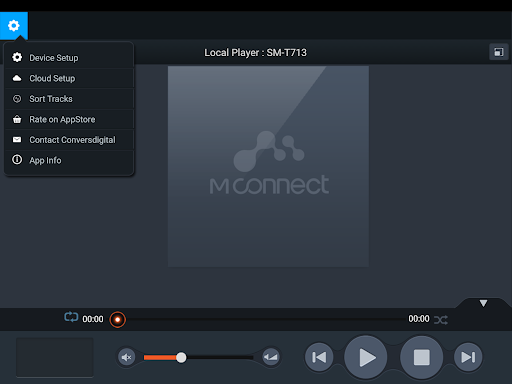Click the window layout icon top right
The image size is (512, 384).
click(499, 52)
